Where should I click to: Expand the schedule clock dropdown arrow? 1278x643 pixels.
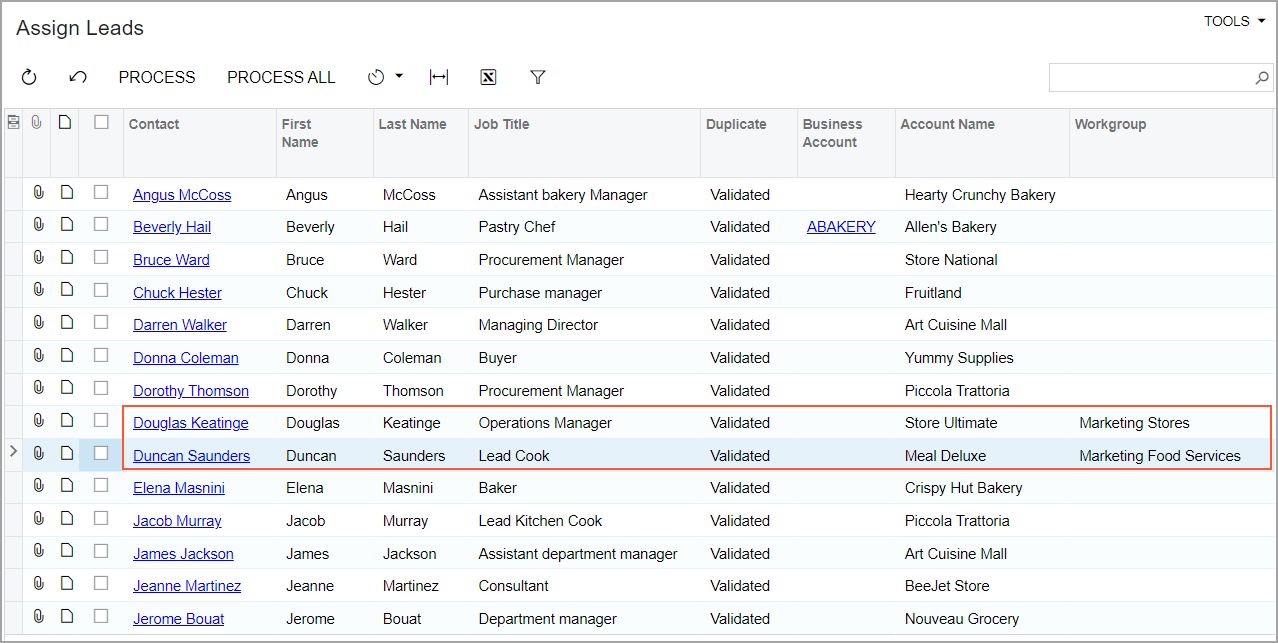tap(399, 77)
